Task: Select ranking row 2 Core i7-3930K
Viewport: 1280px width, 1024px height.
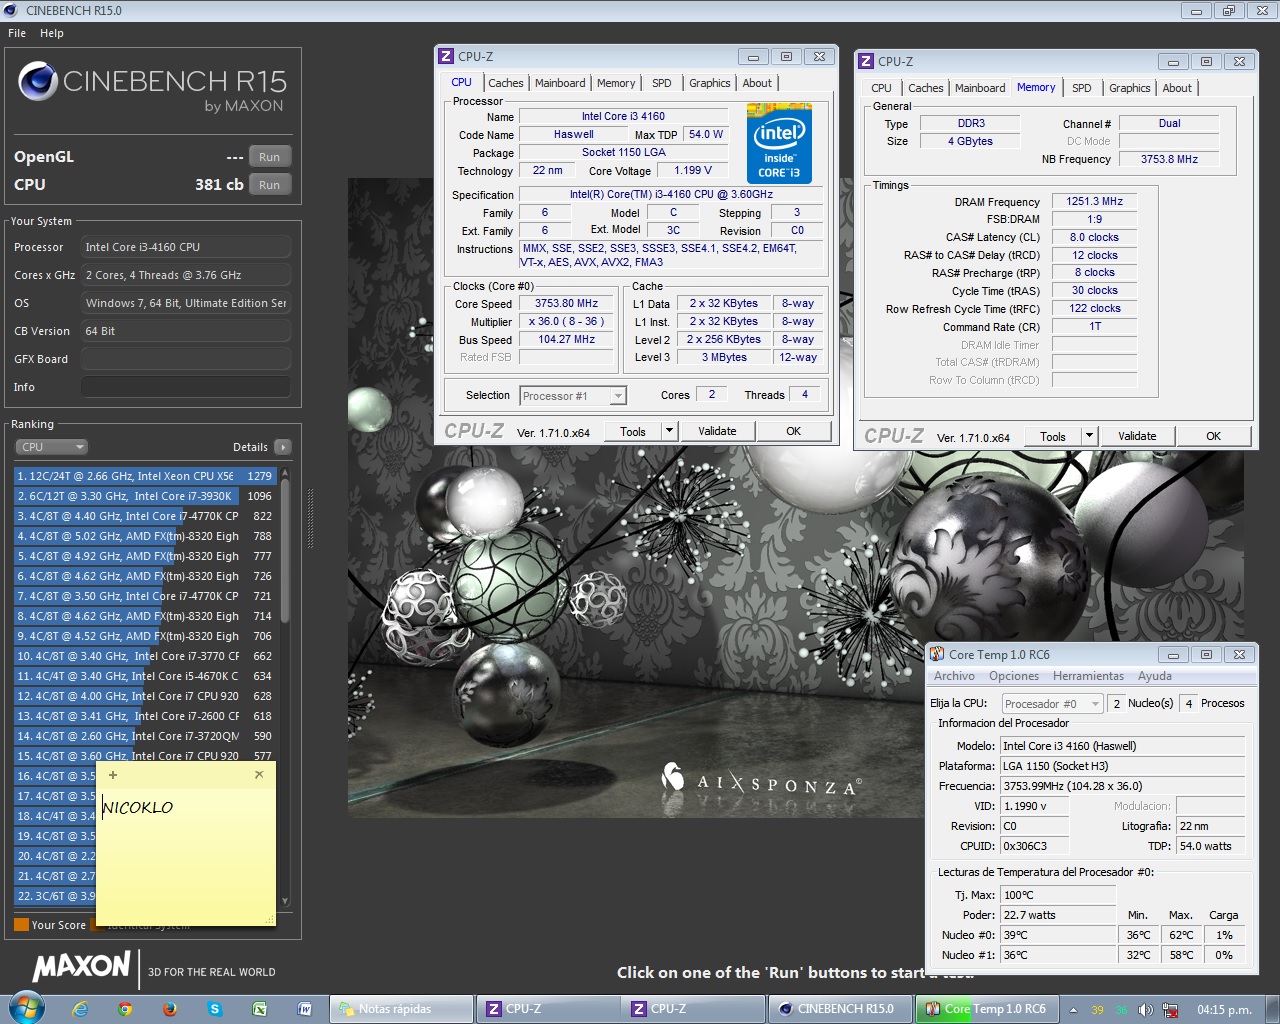Action: 145,496
